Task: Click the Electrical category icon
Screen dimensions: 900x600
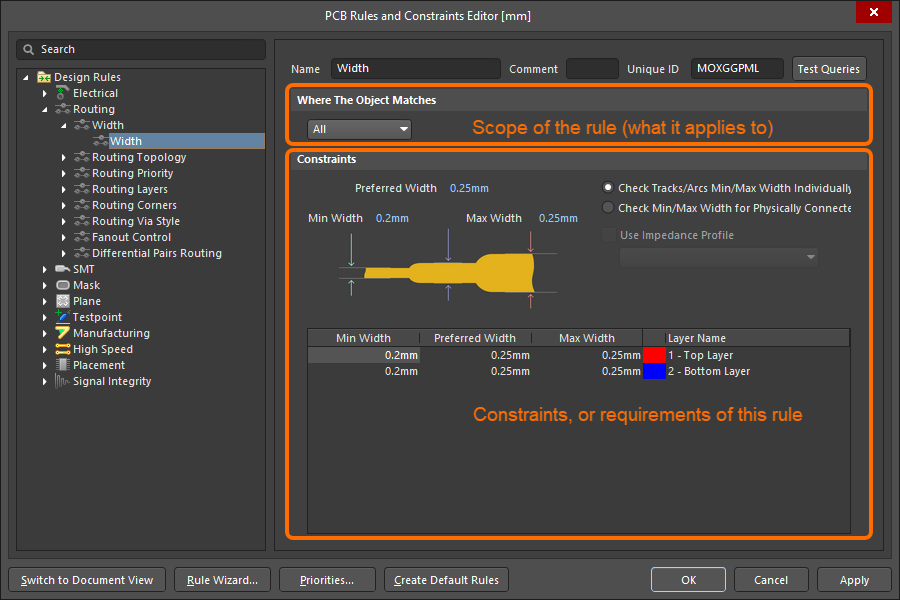Action: [62, 93]
